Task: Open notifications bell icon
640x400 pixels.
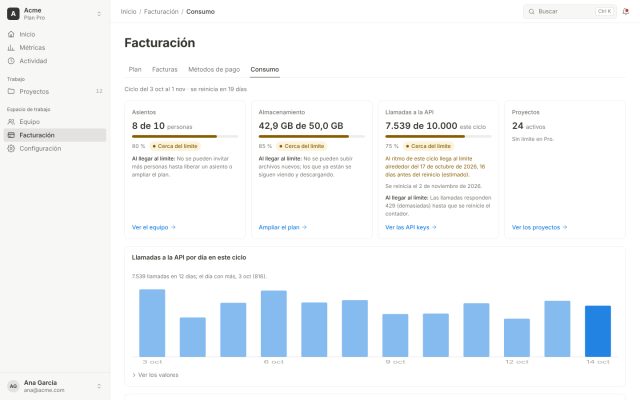Action: click(x=625, y=11)
